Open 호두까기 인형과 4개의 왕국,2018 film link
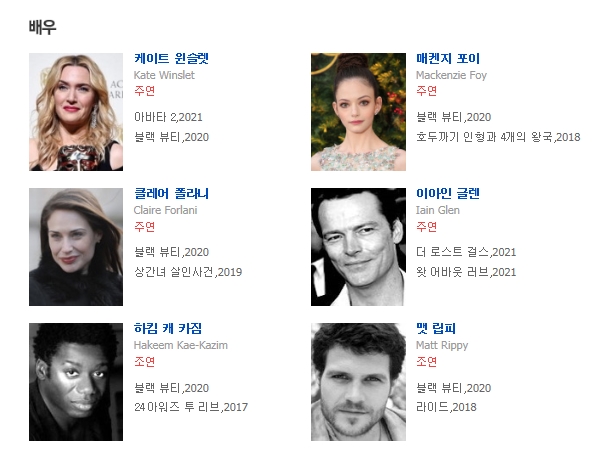Screen dimensions: 596x461 tap(498, 137)
